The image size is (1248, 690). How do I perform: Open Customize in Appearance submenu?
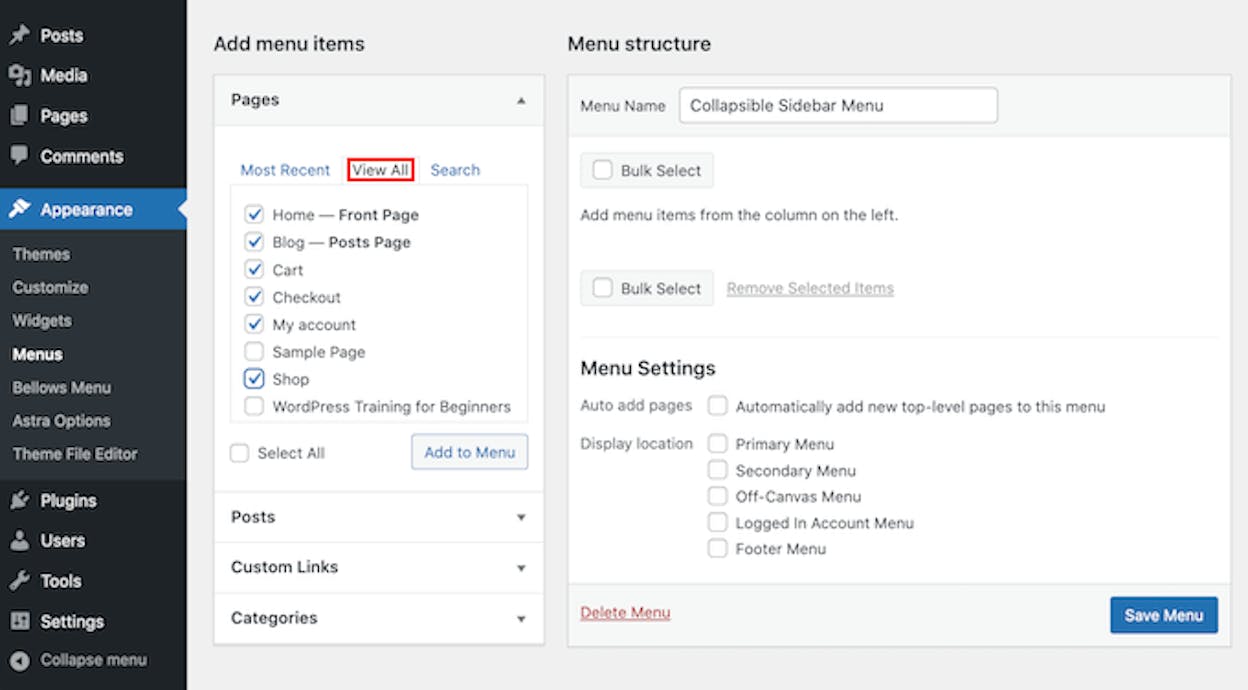pos(50,287)
